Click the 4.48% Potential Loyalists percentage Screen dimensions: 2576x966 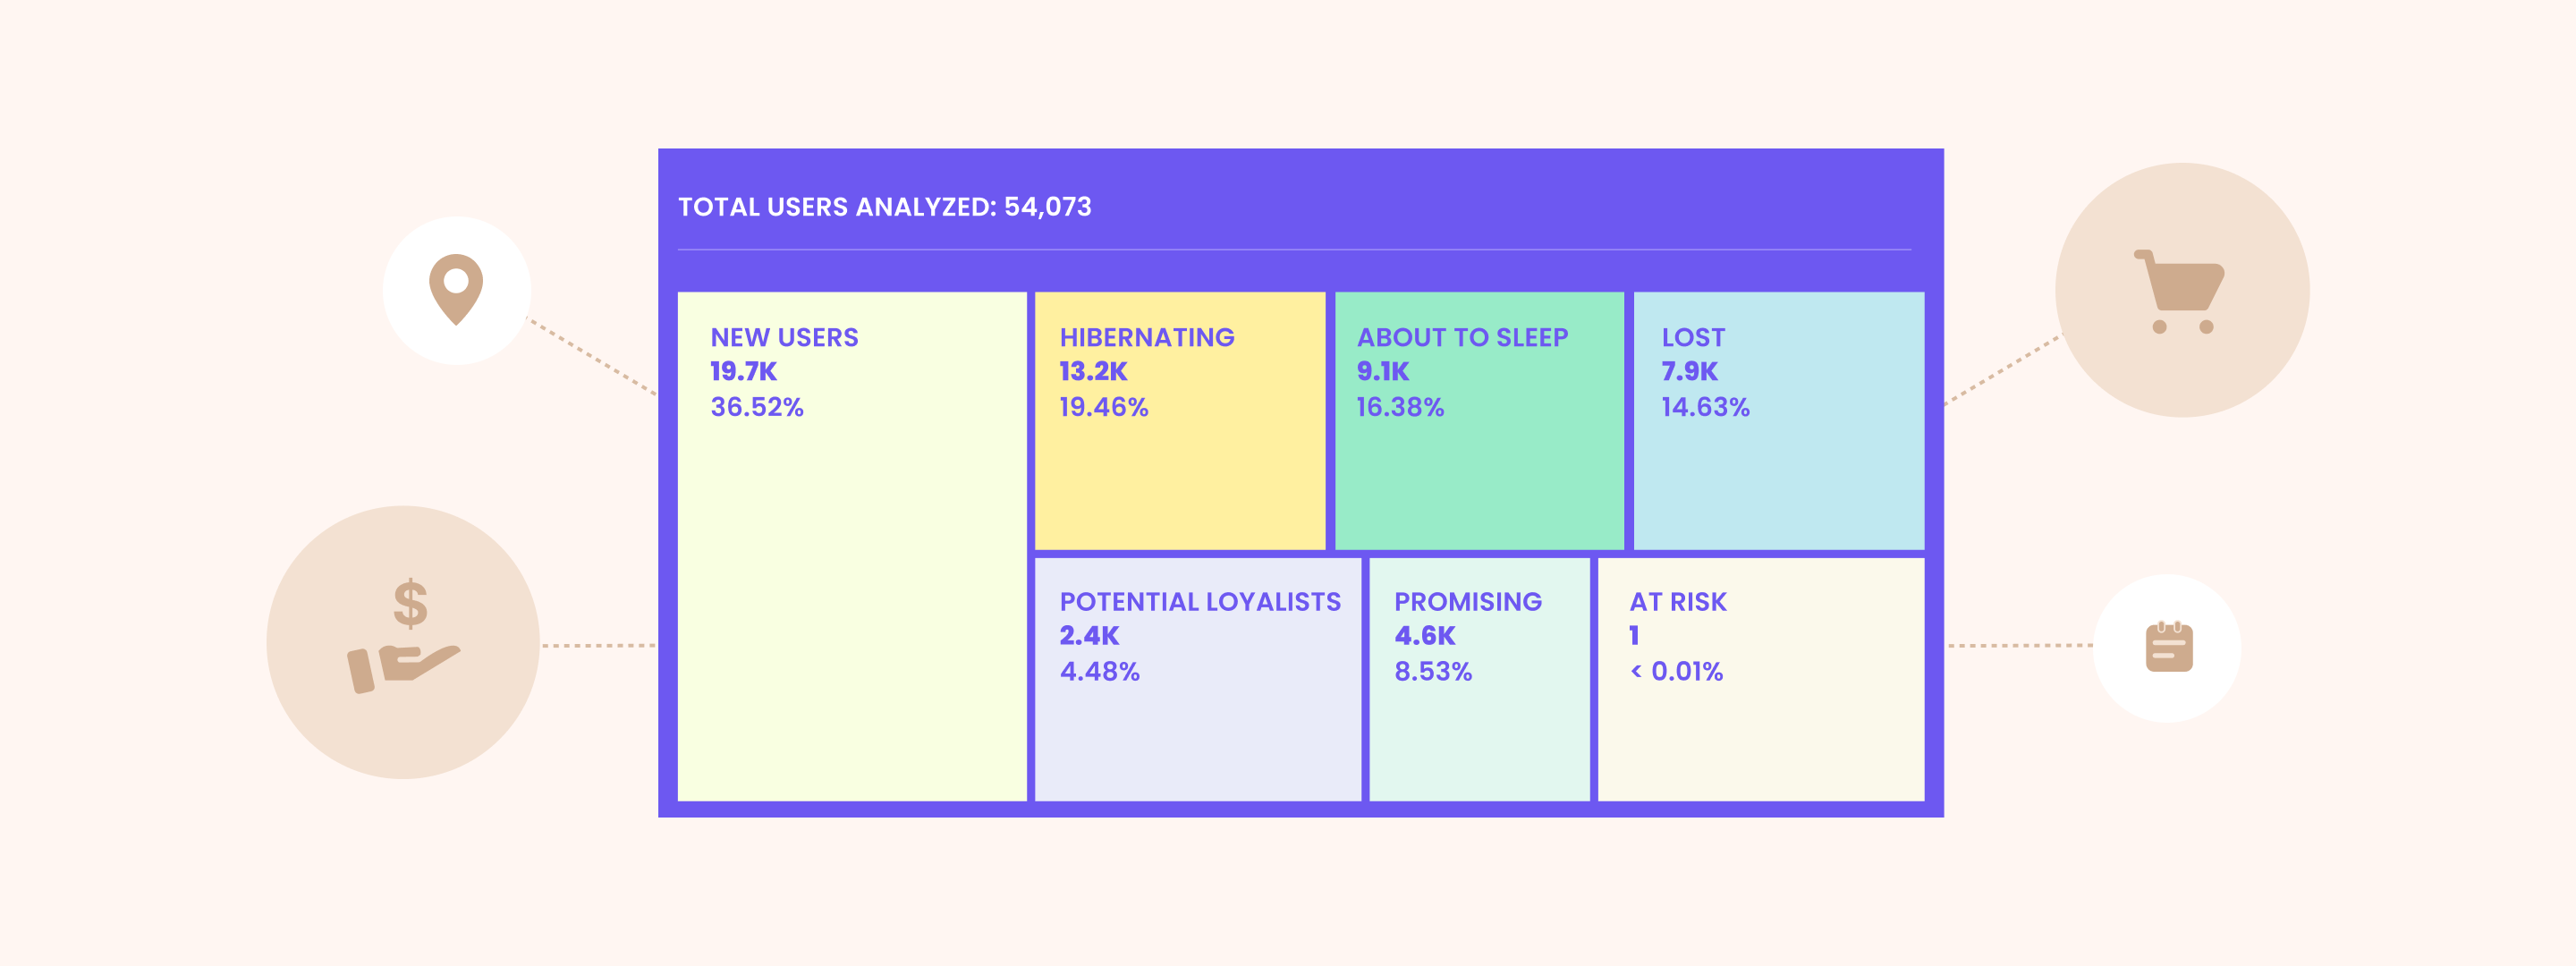pos(1099,671)
